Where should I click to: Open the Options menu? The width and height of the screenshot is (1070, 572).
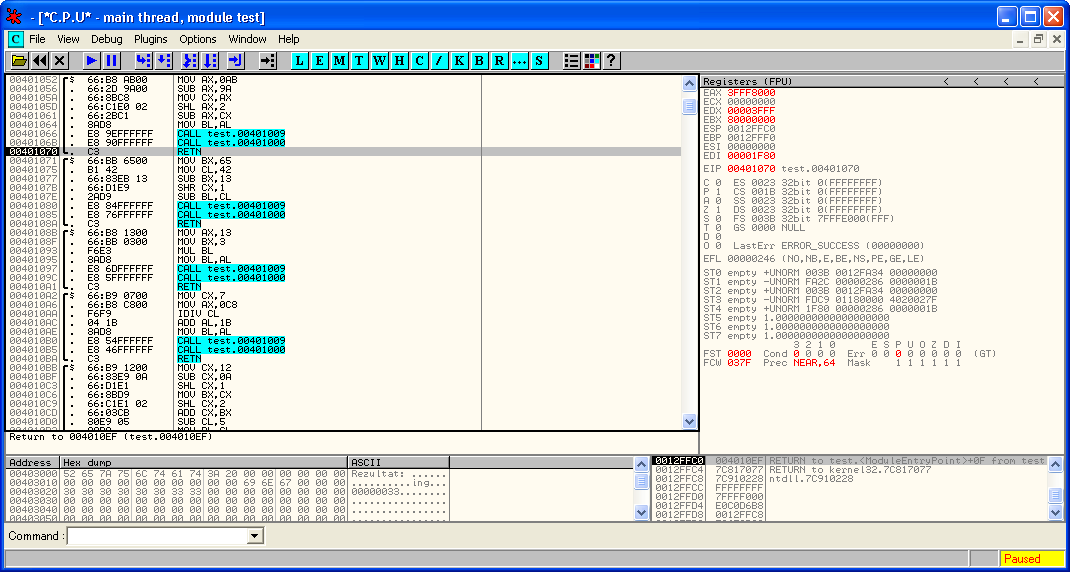[x=198, y=39]
